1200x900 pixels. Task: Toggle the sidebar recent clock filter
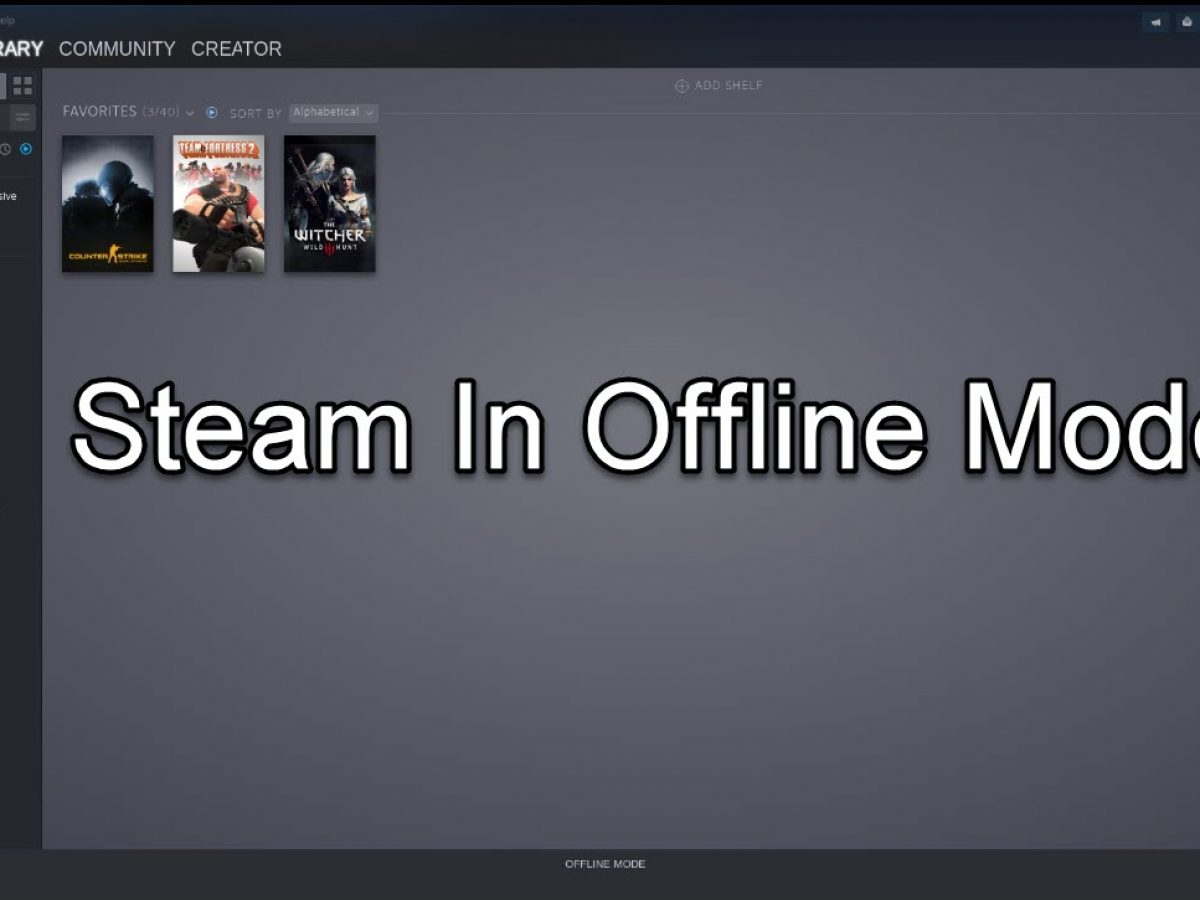click(x=5, y=149)
